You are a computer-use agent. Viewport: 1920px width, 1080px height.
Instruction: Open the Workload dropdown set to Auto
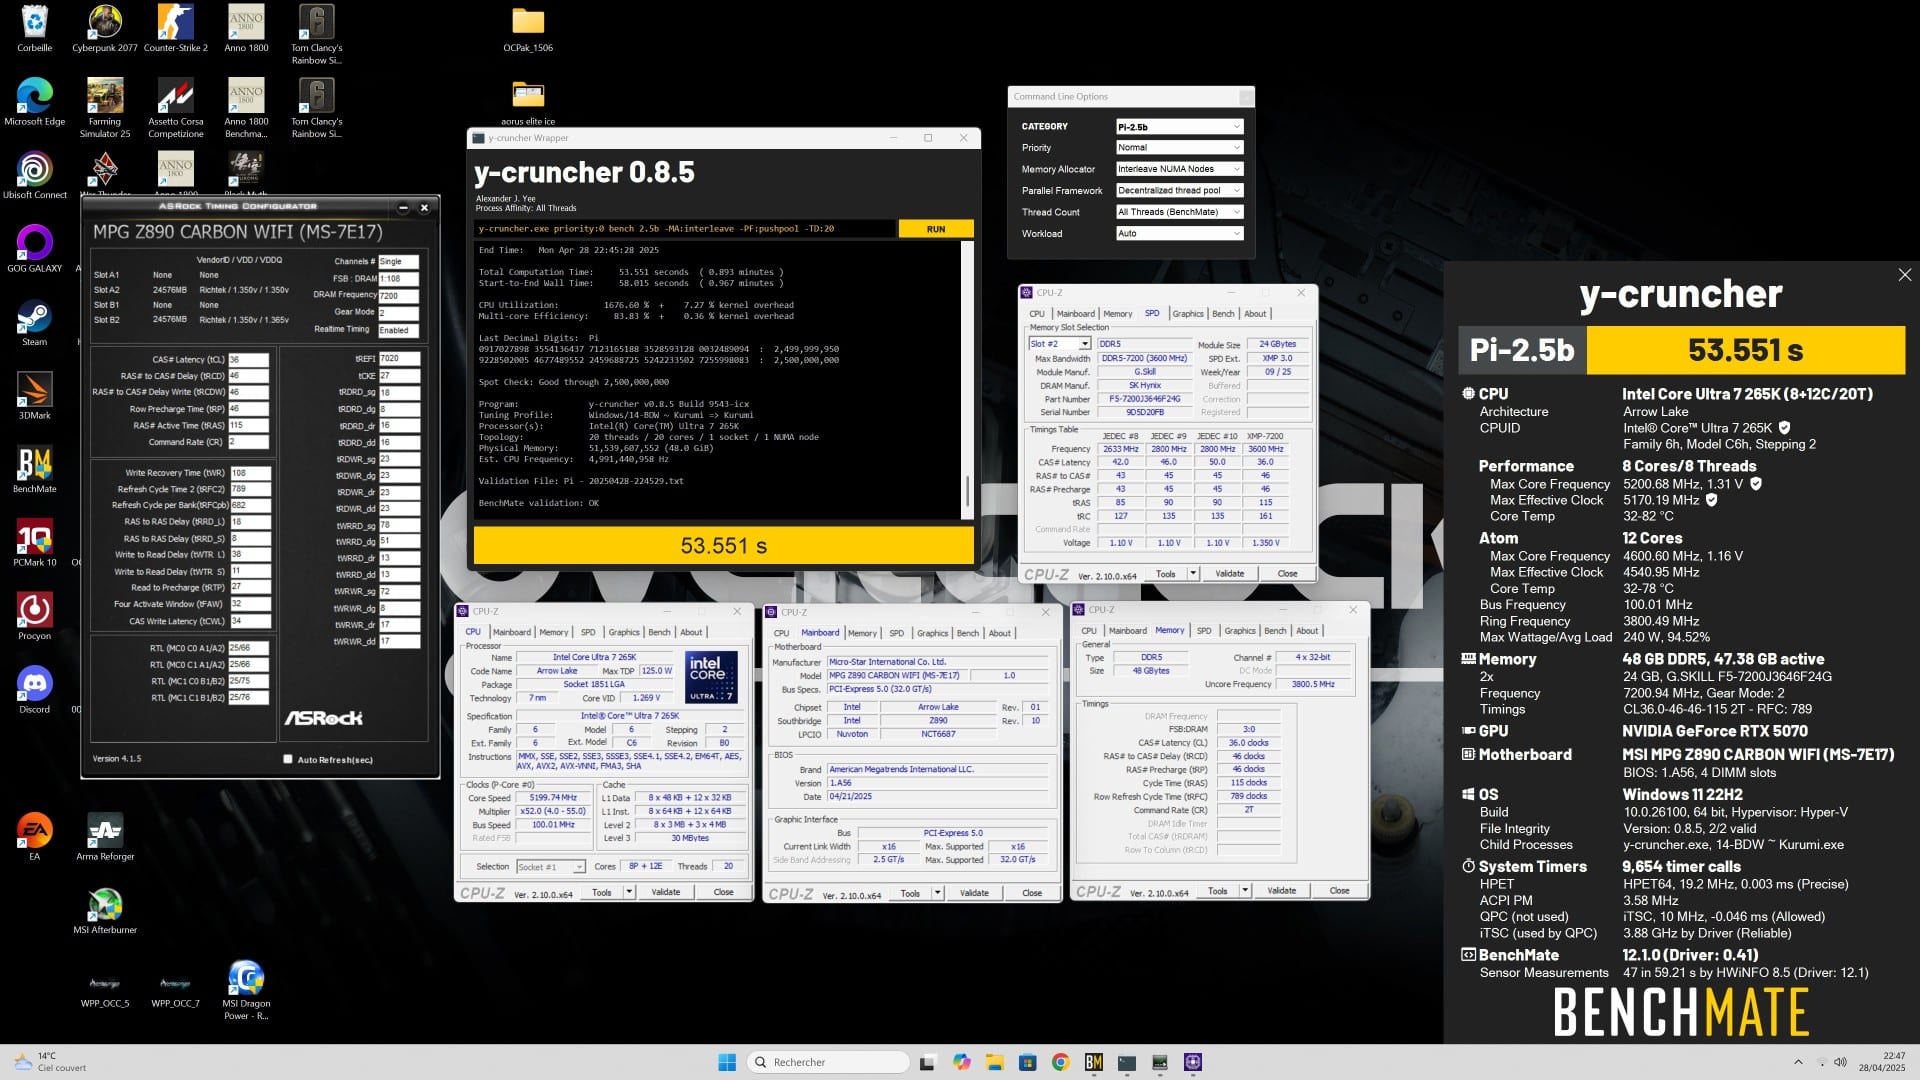coord(1179,233)
